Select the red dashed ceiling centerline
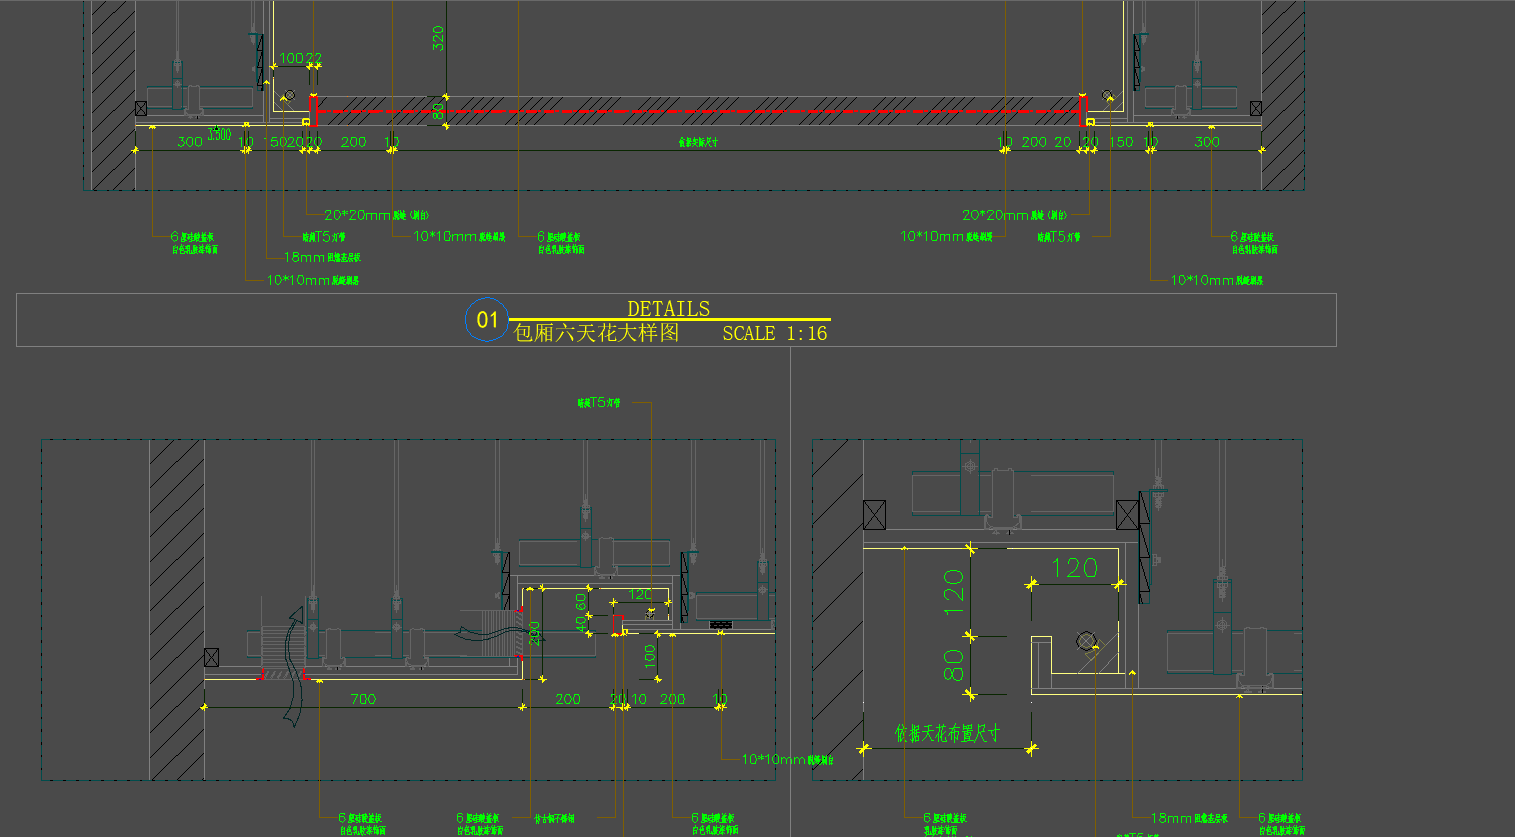The height and width of the screenshot is (837, 1515). click(697, 110)
